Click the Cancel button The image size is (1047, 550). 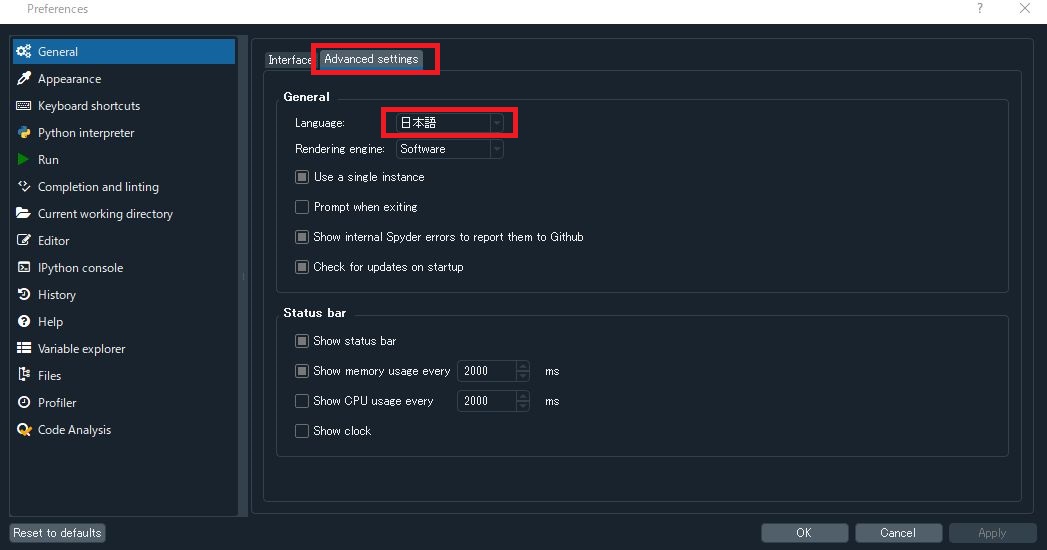tap(898, 533)
